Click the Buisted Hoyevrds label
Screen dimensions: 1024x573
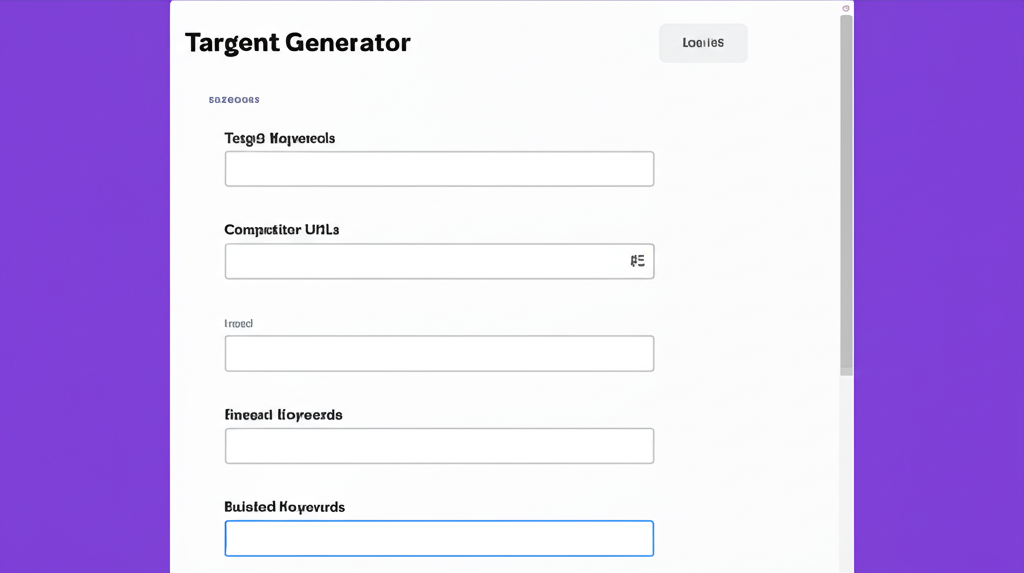pos(285,507)
